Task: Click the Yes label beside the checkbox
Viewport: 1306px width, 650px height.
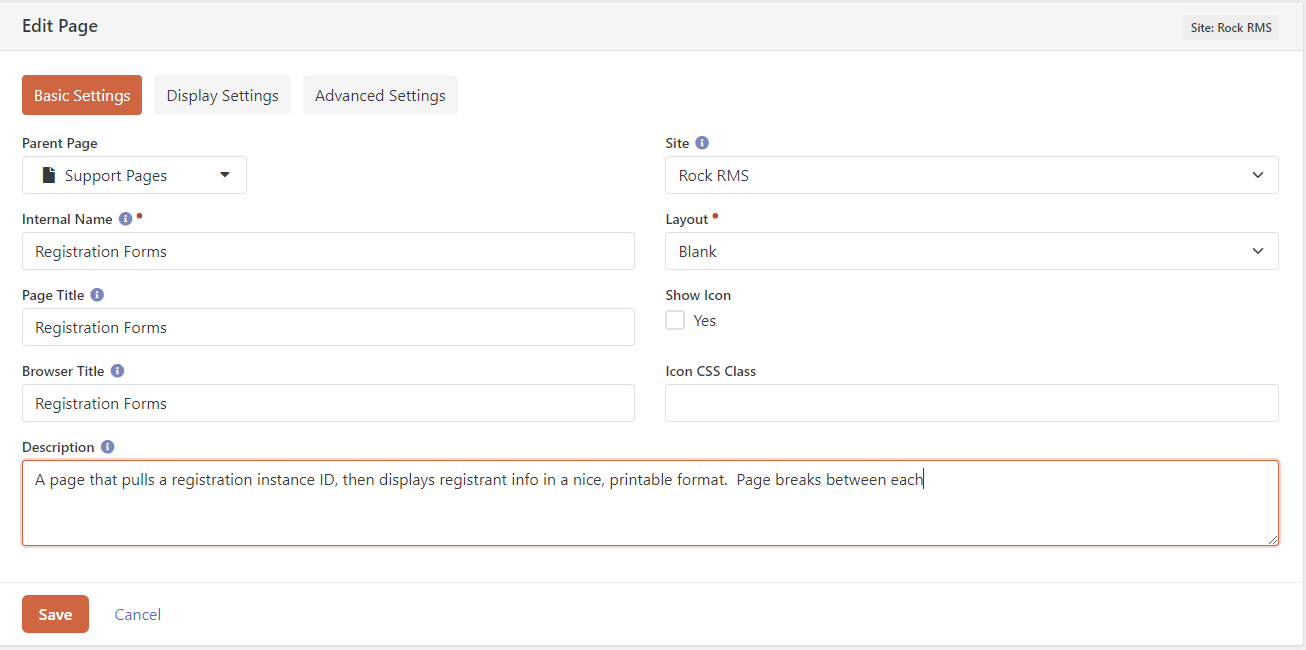Action: (705, 321)
